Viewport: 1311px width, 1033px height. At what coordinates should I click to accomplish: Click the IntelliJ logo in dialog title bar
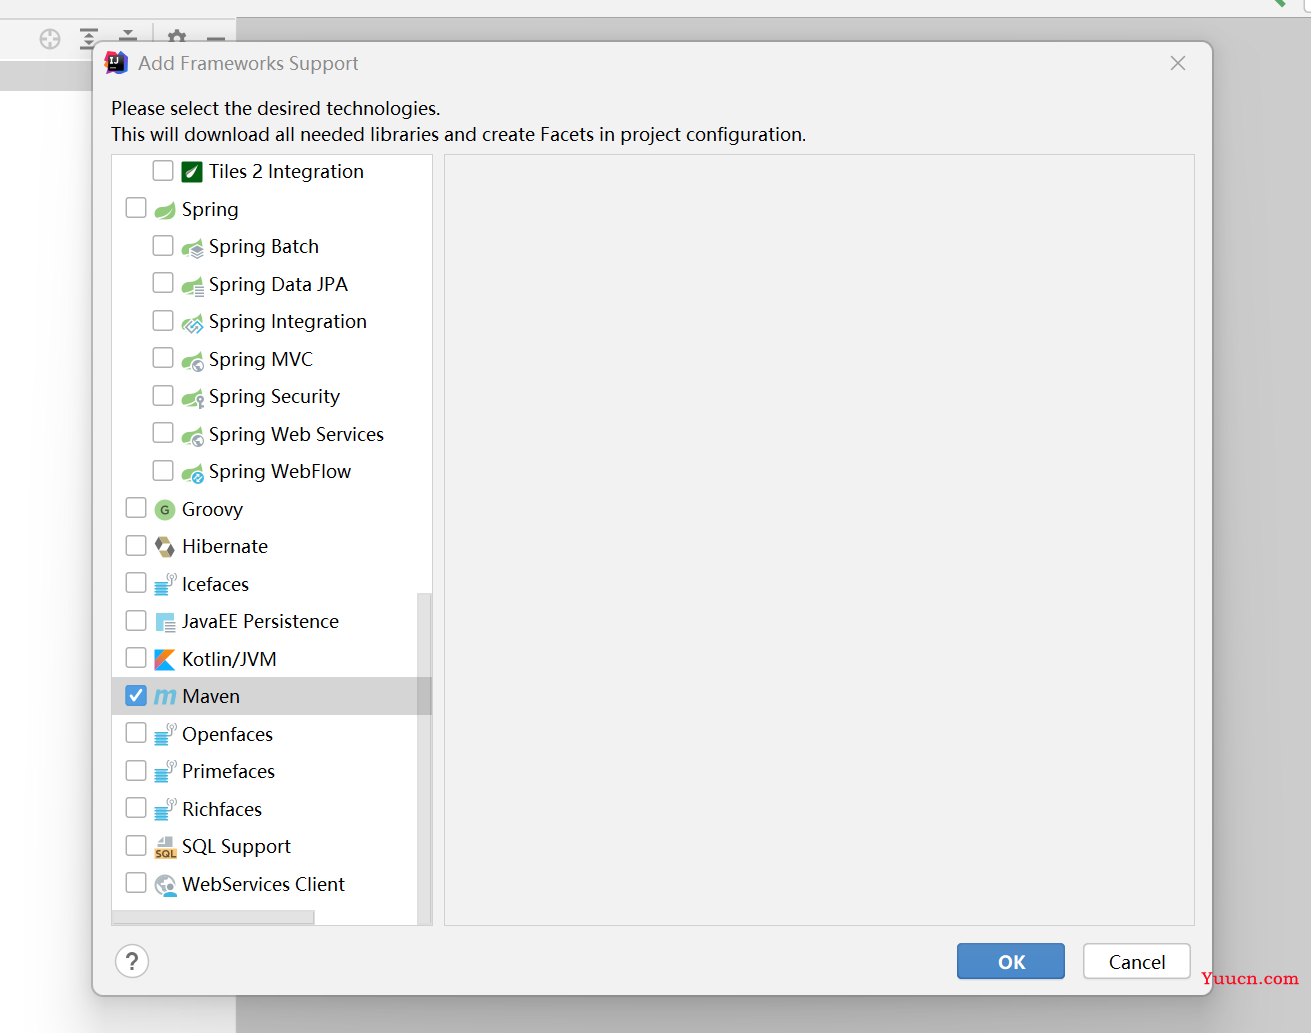116,63
